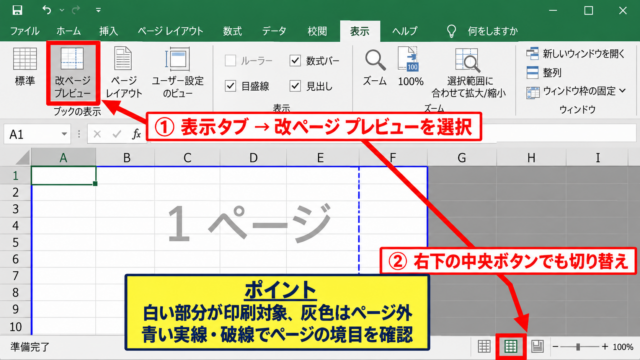The width and height of the screenshot is (640, 360).
Task: Switch to the 挿入 tab
Action: (x=108, y=31)
